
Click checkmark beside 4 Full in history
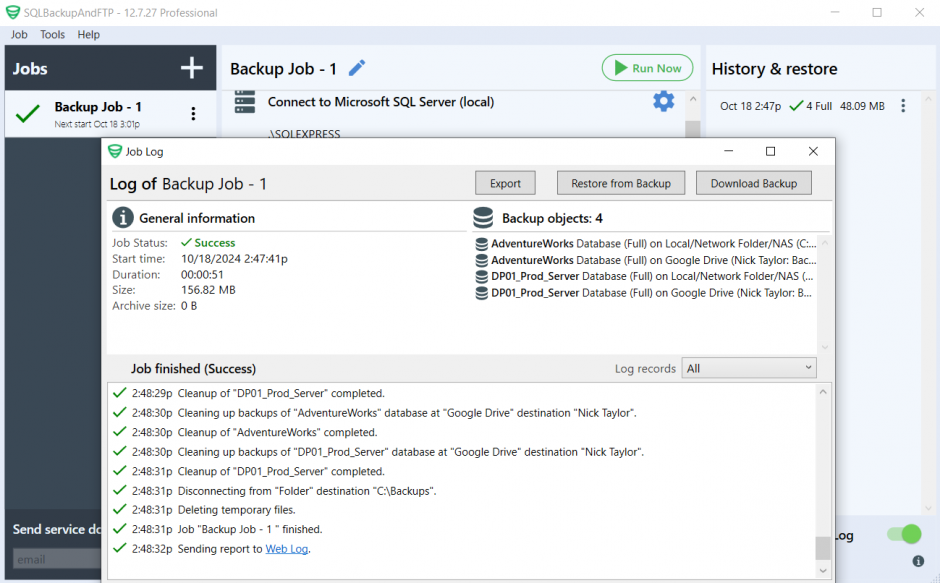pyautogui.click(x=796, y=106)
